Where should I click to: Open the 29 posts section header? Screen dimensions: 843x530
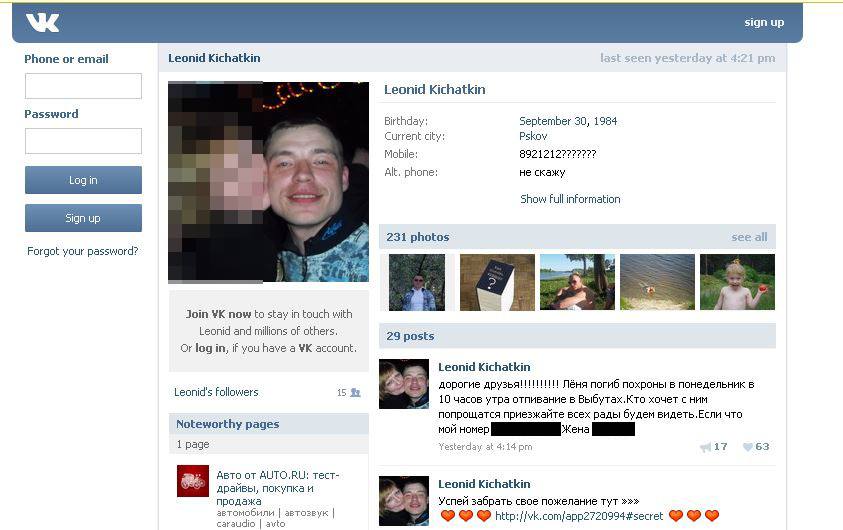[x=410, y=336]
